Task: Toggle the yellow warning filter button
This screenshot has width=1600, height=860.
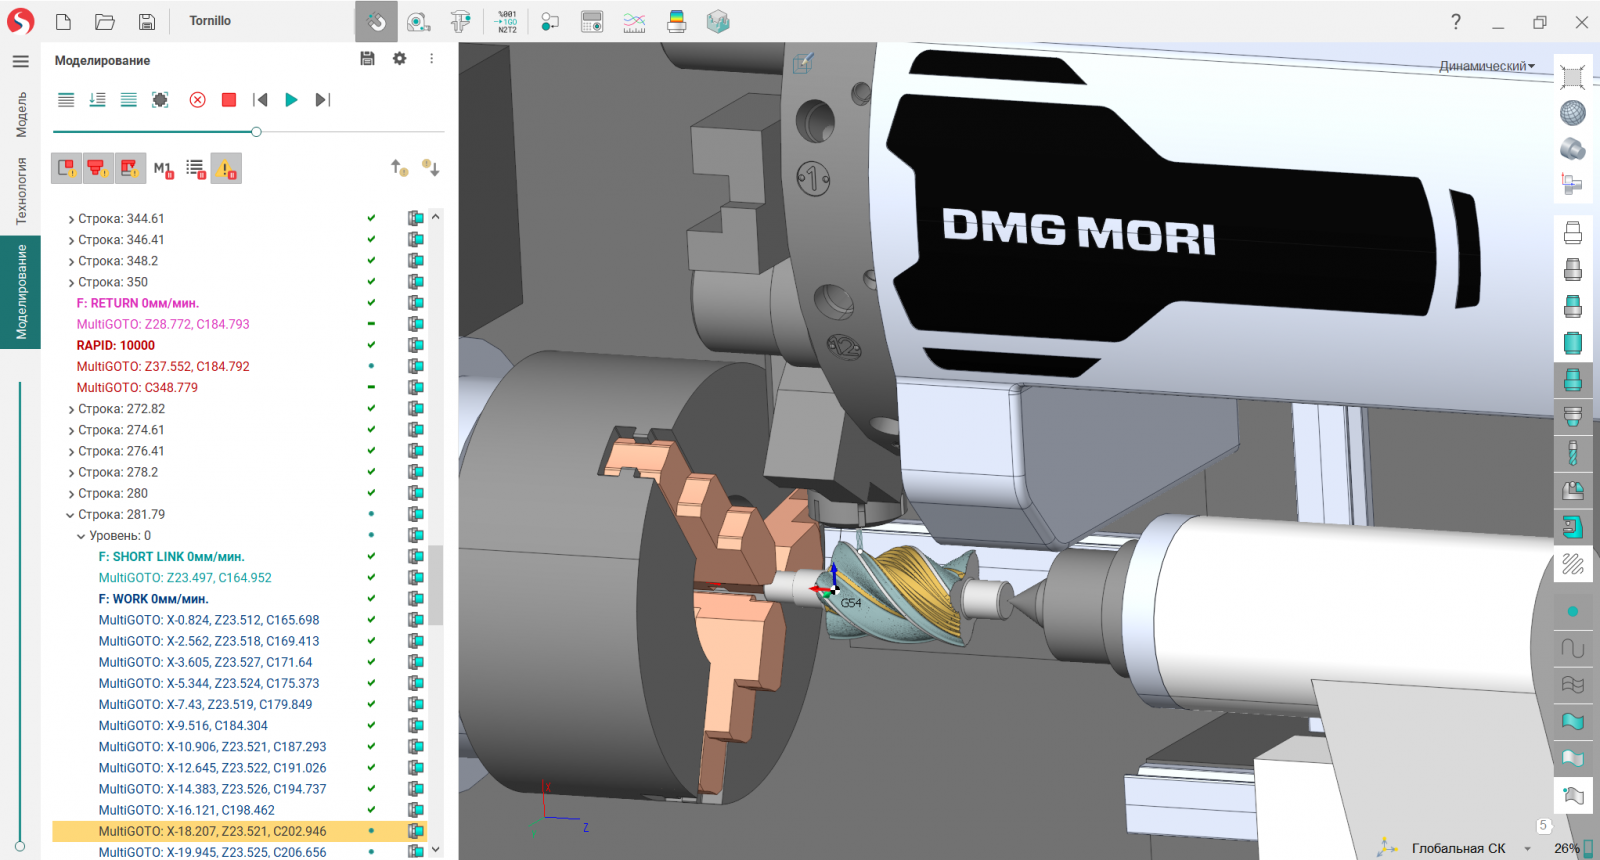Action: [226, 169]
